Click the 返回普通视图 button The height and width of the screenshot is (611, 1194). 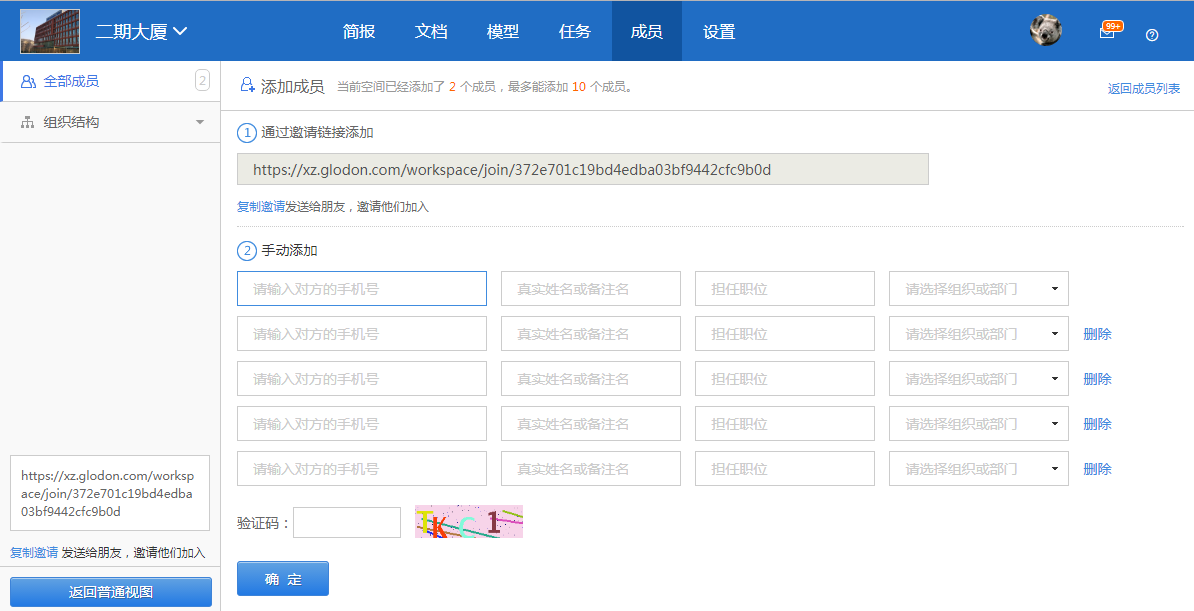tap(111, 592)
